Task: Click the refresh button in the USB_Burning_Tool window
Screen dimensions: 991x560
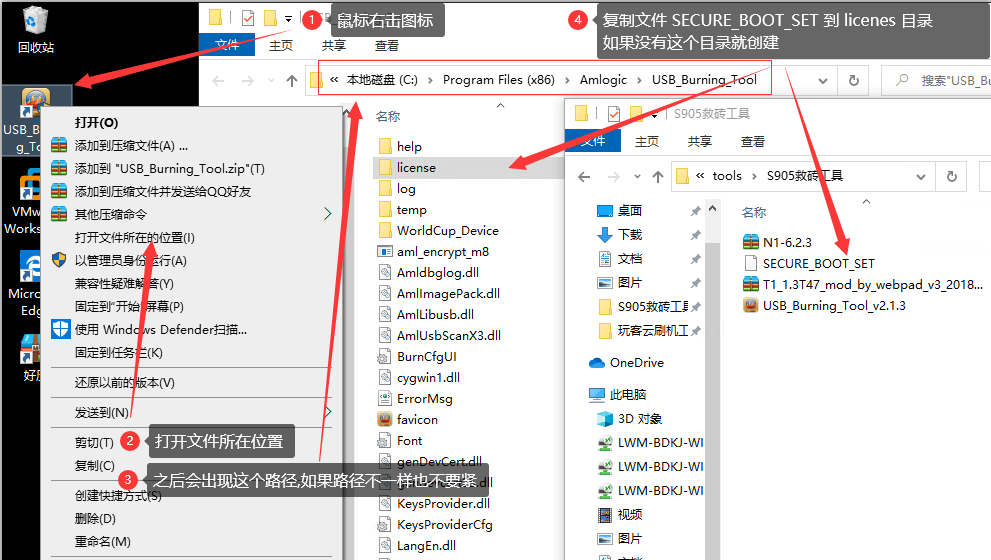Action: pyautogui.click(x=853, y=80)
